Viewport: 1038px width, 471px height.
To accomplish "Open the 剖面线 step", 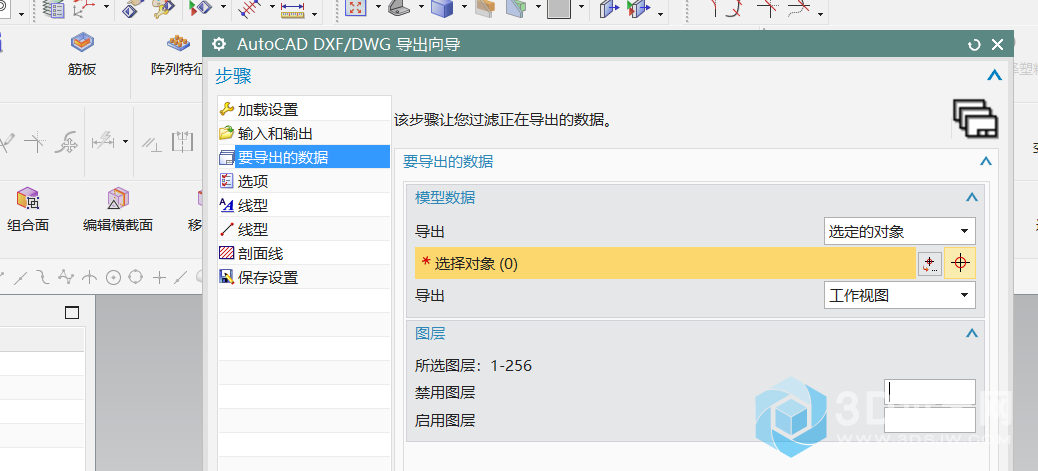I will [x=304, y=253].
